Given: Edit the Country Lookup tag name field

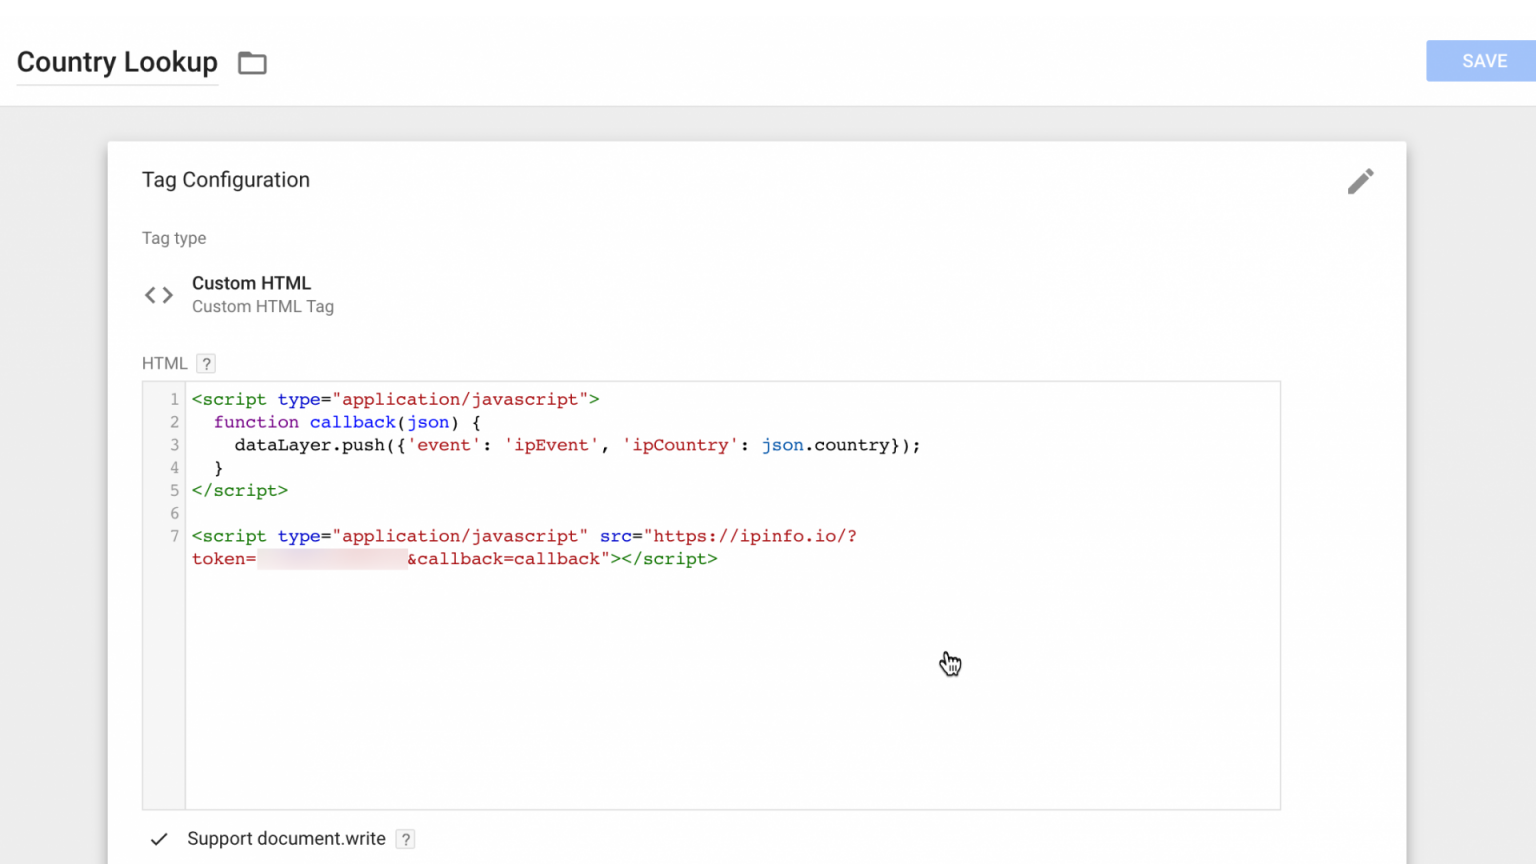Looking at the screenshot, I should point(117,62).
